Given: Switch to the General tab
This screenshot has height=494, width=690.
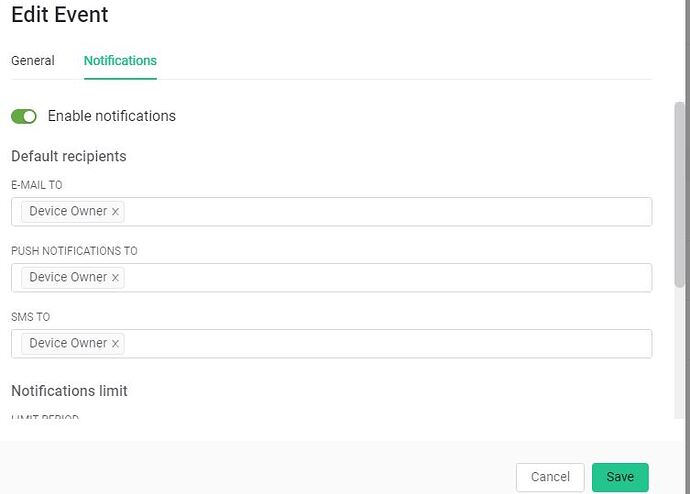Looking at the screenshot, I should point(33,61).
